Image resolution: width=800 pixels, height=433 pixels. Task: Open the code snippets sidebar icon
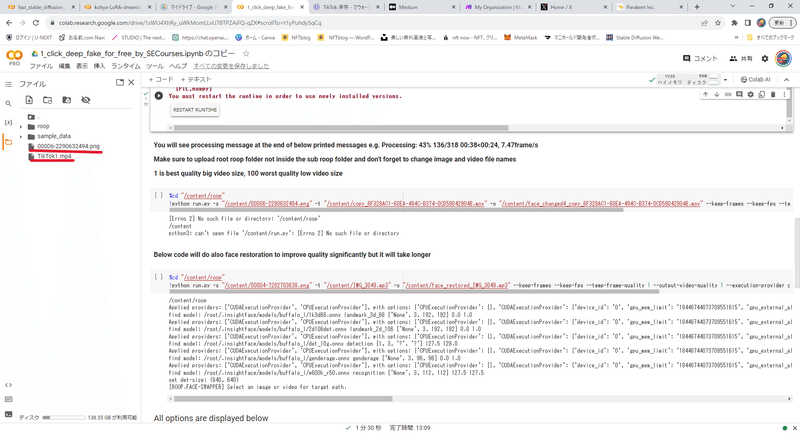coord(8,385)
